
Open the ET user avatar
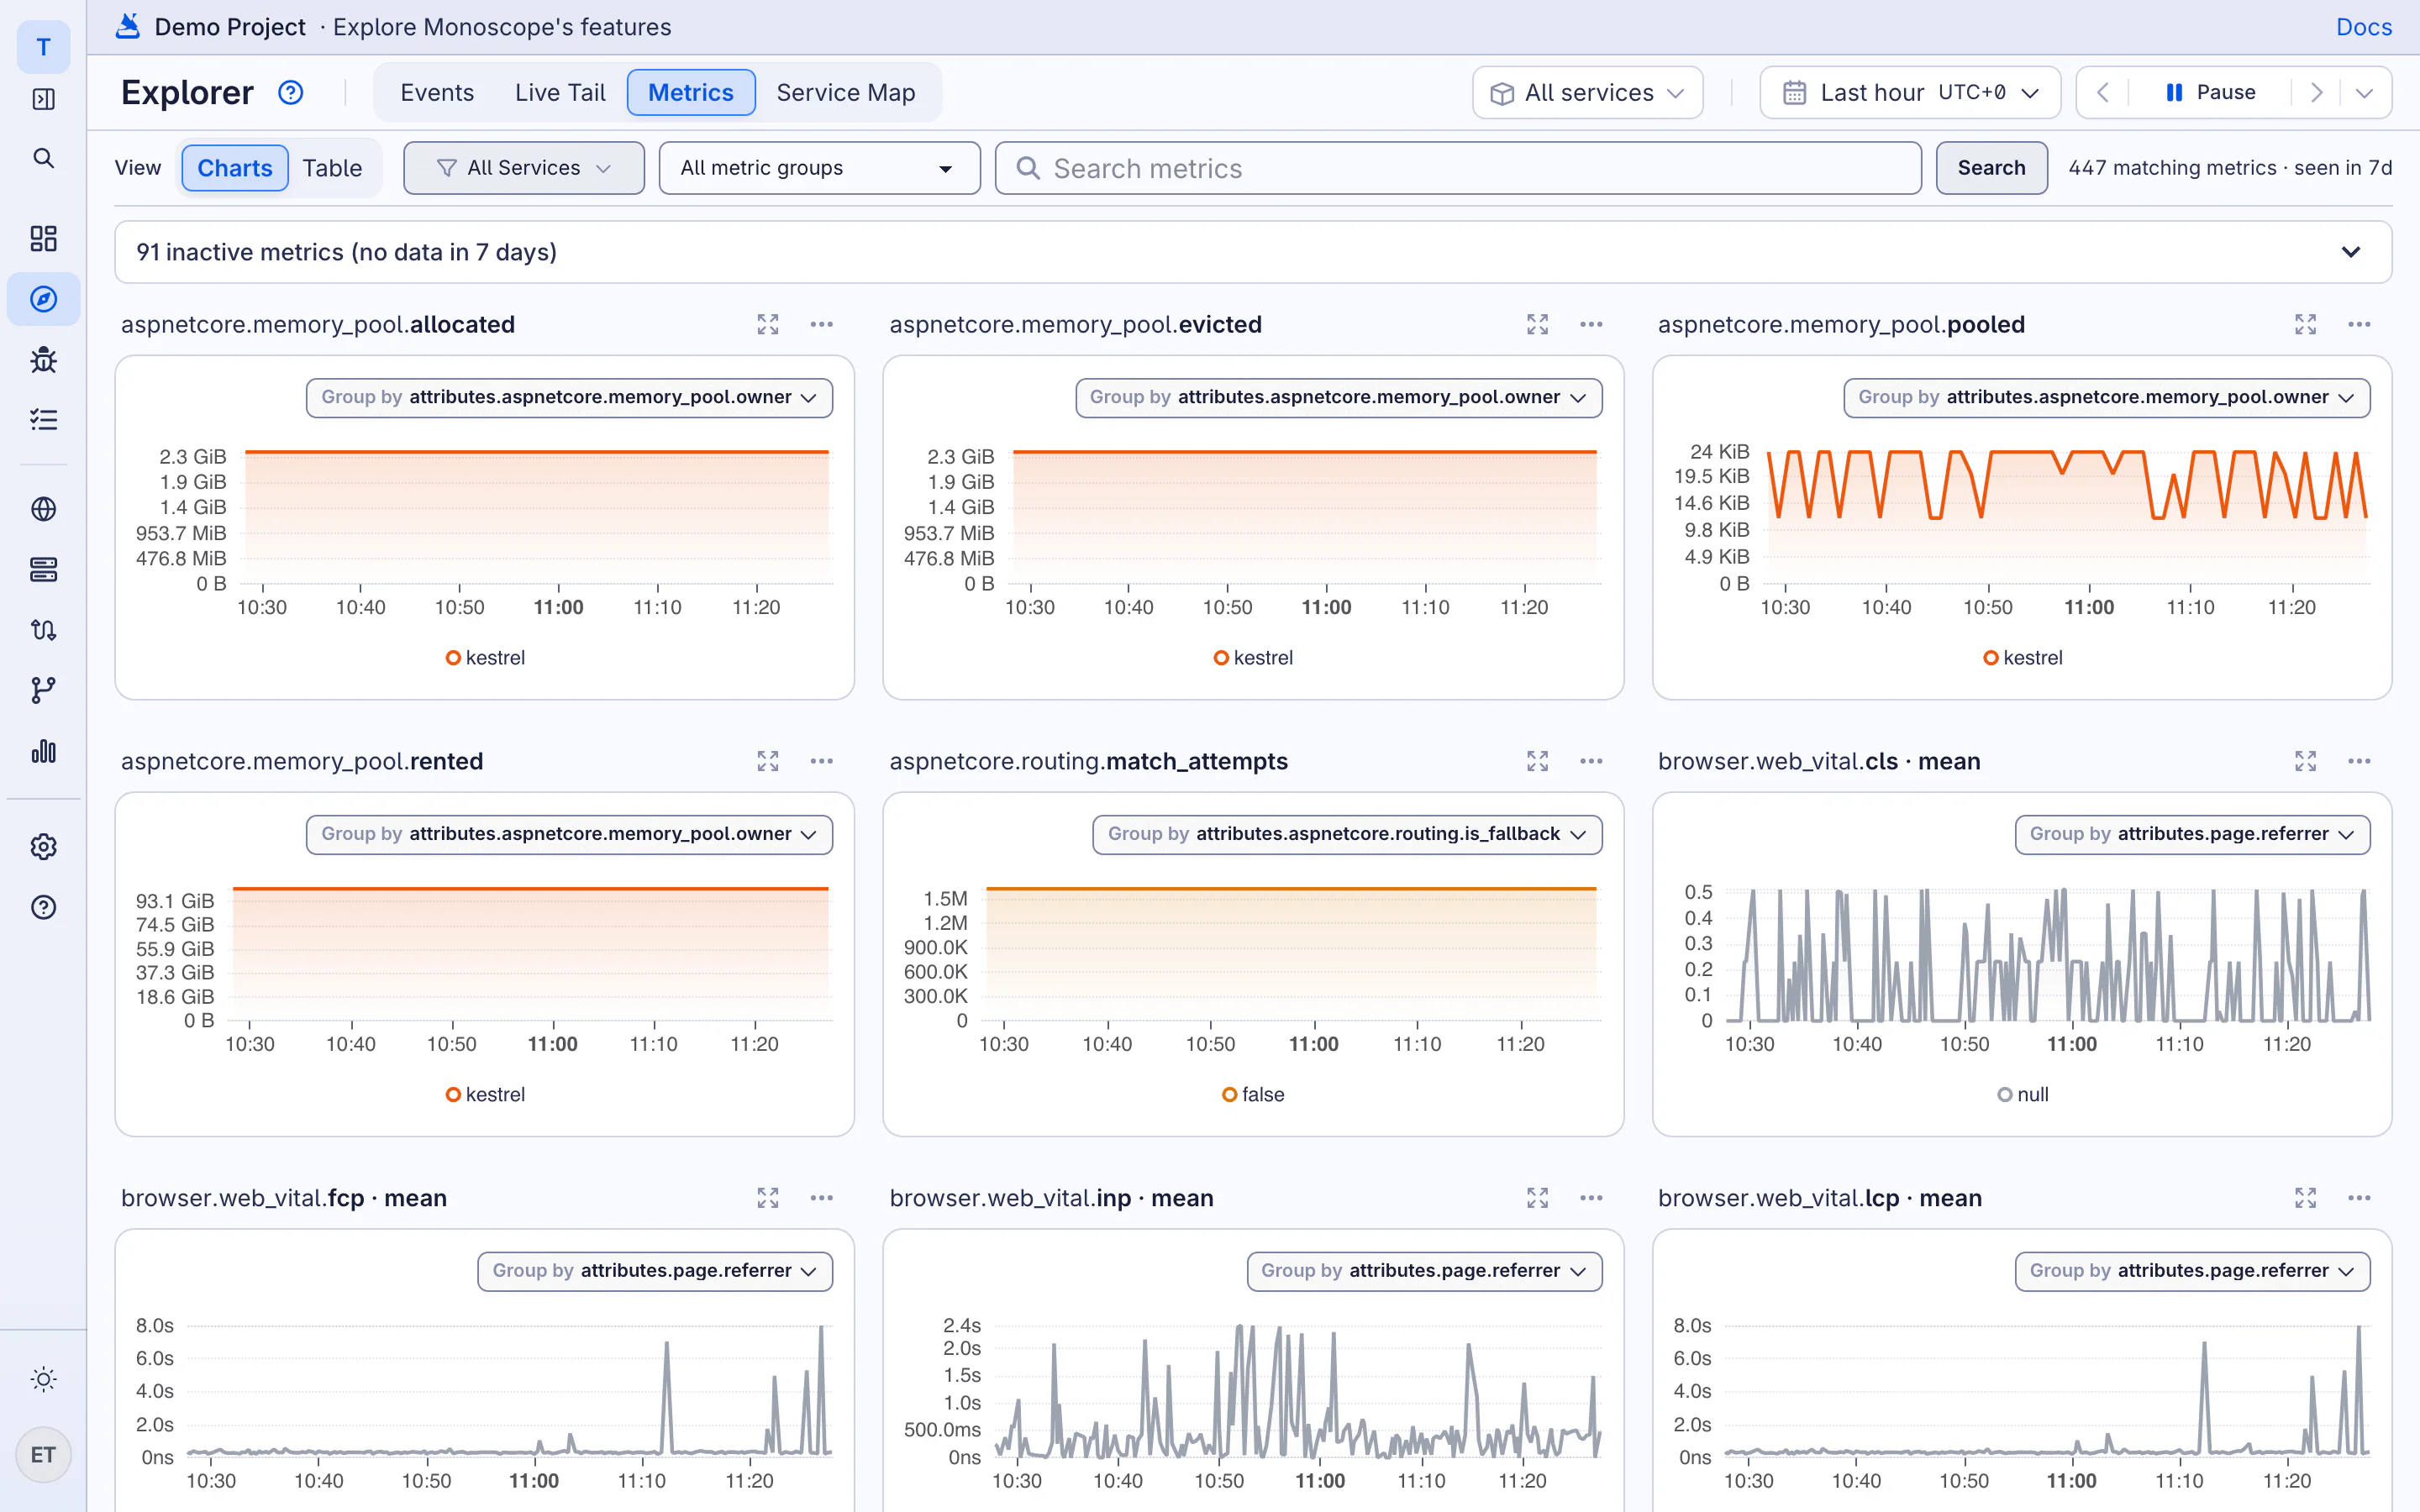pyautogui.click(x=43, y=1455)
